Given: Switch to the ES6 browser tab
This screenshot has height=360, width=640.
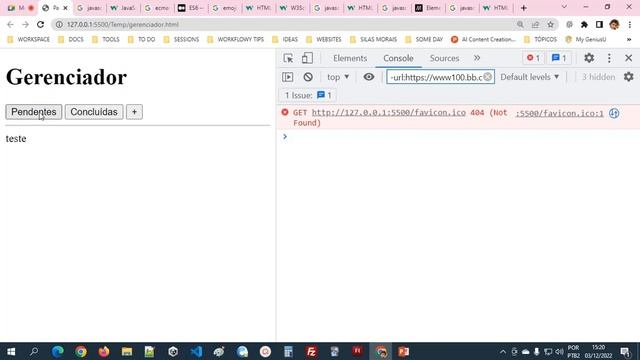Looking at the screenshot, I should coord(191,8).
